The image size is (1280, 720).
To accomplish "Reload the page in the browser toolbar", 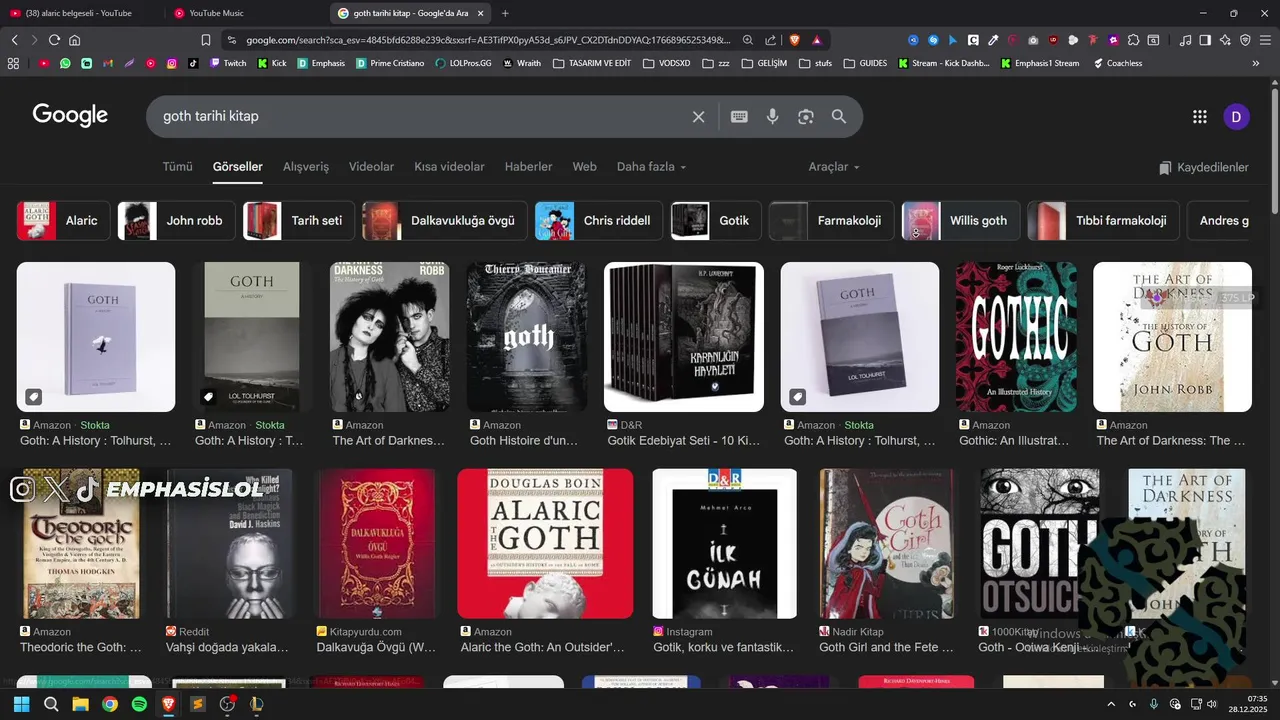I will (54, 40).
